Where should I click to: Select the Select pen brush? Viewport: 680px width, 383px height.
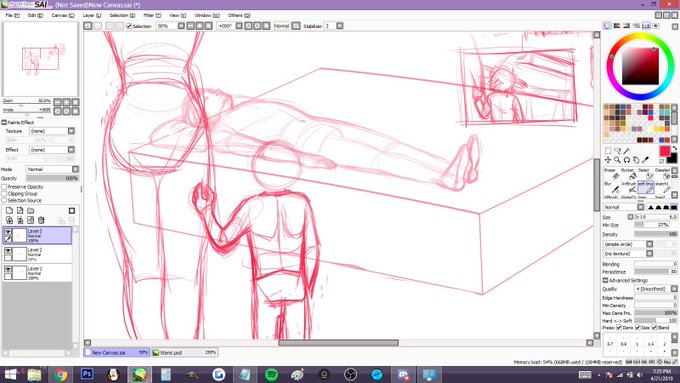[645, 174]
